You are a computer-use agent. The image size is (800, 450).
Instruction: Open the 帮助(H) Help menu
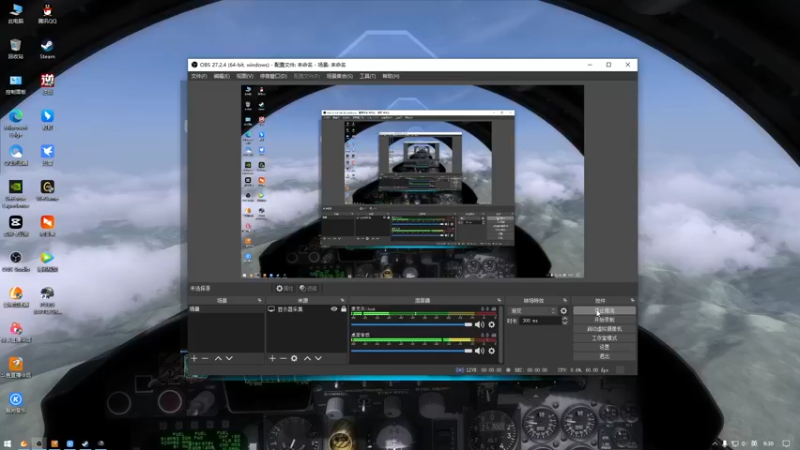click(391, 76)
